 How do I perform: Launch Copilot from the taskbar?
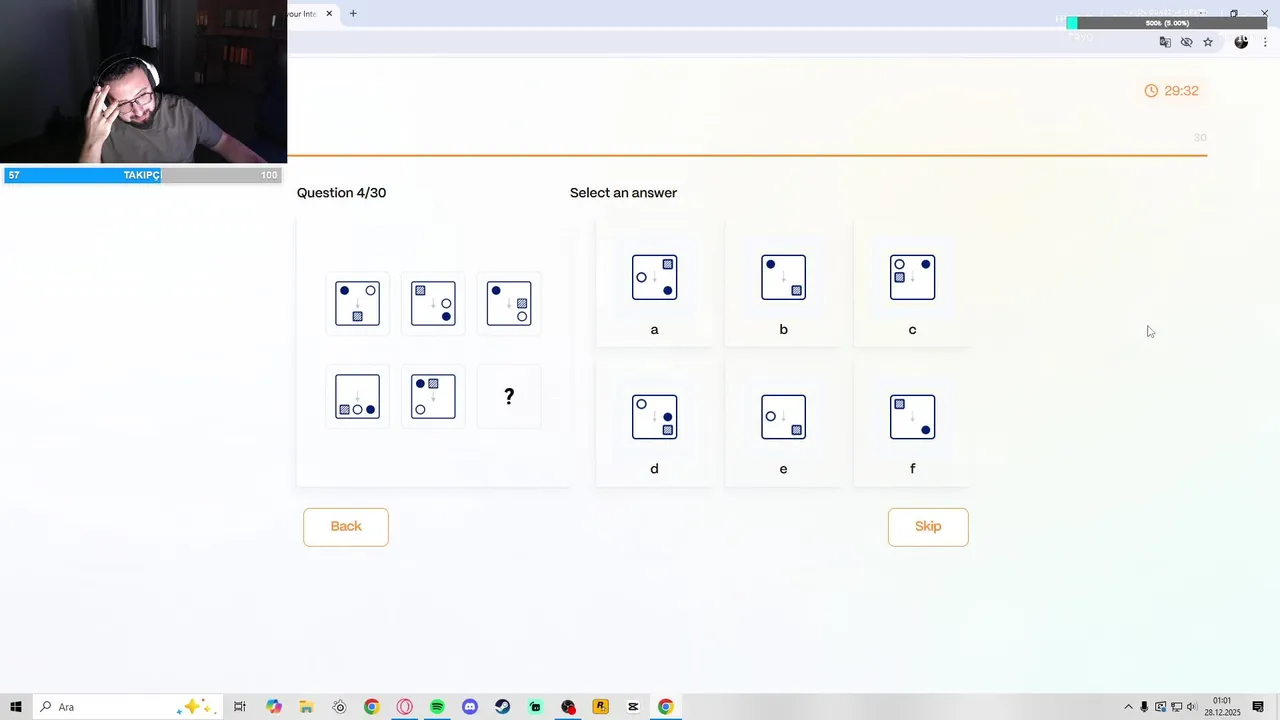[274, 707]
